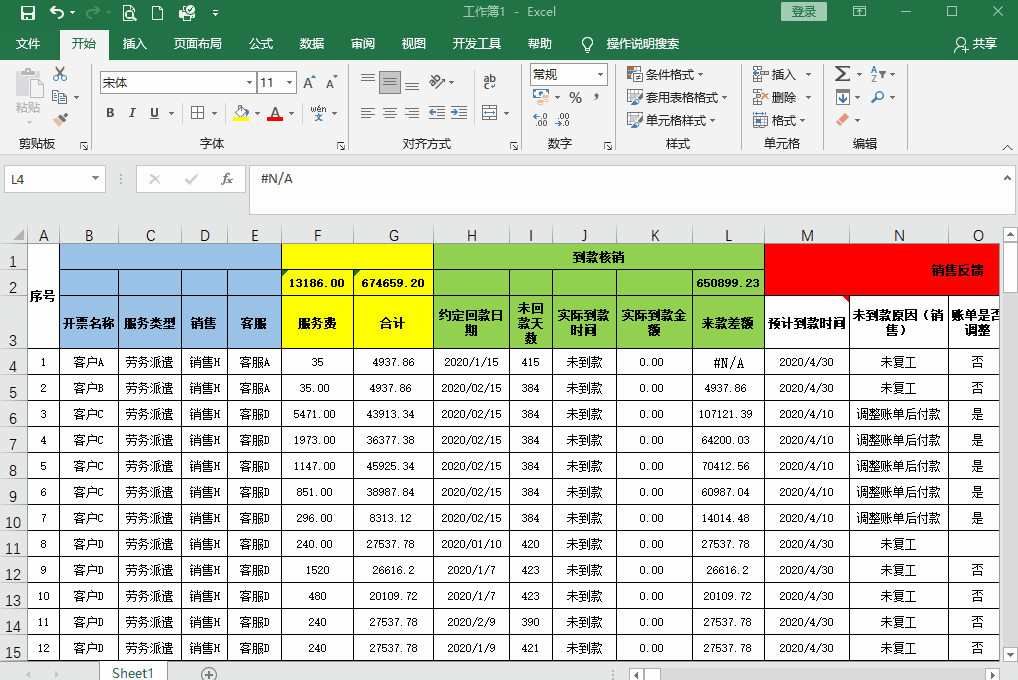
Task: Toggle top vertical alignment
Action: pos(368,79)
